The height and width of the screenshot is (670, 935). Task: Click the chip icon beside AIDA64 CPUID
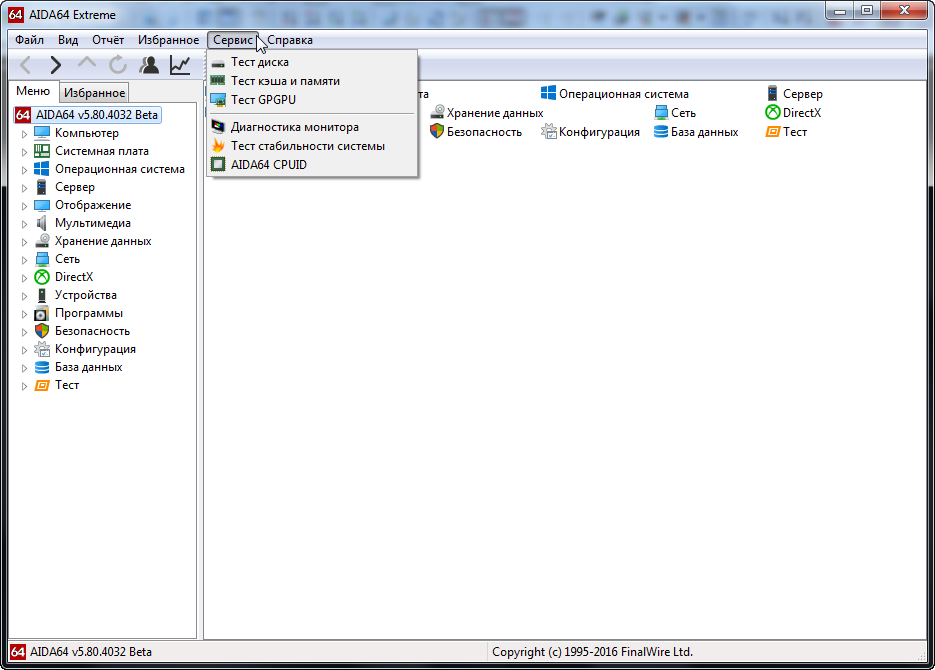click(x=218, y=164)
